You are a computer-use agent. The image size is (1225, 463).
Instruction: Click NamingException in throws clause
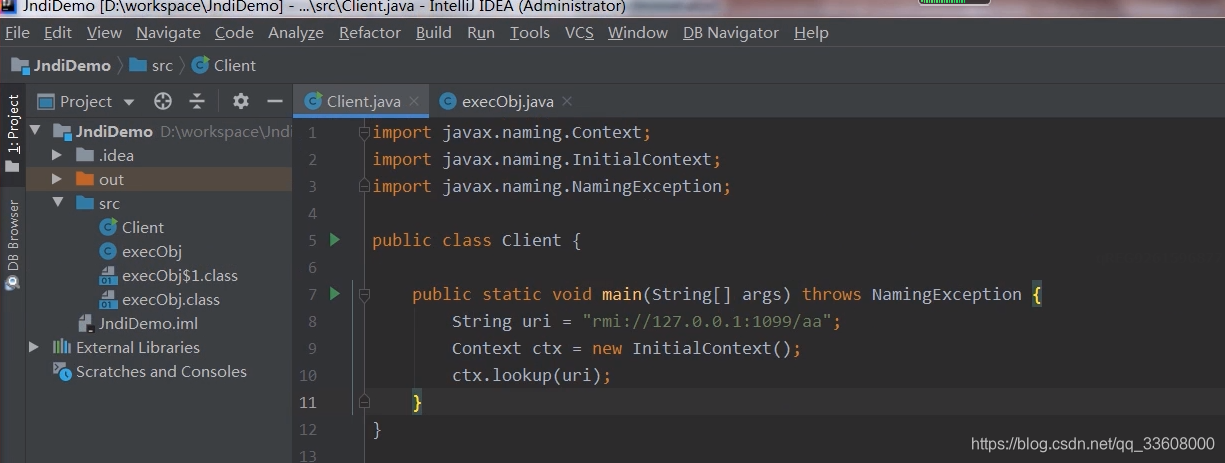pos(947,294)
